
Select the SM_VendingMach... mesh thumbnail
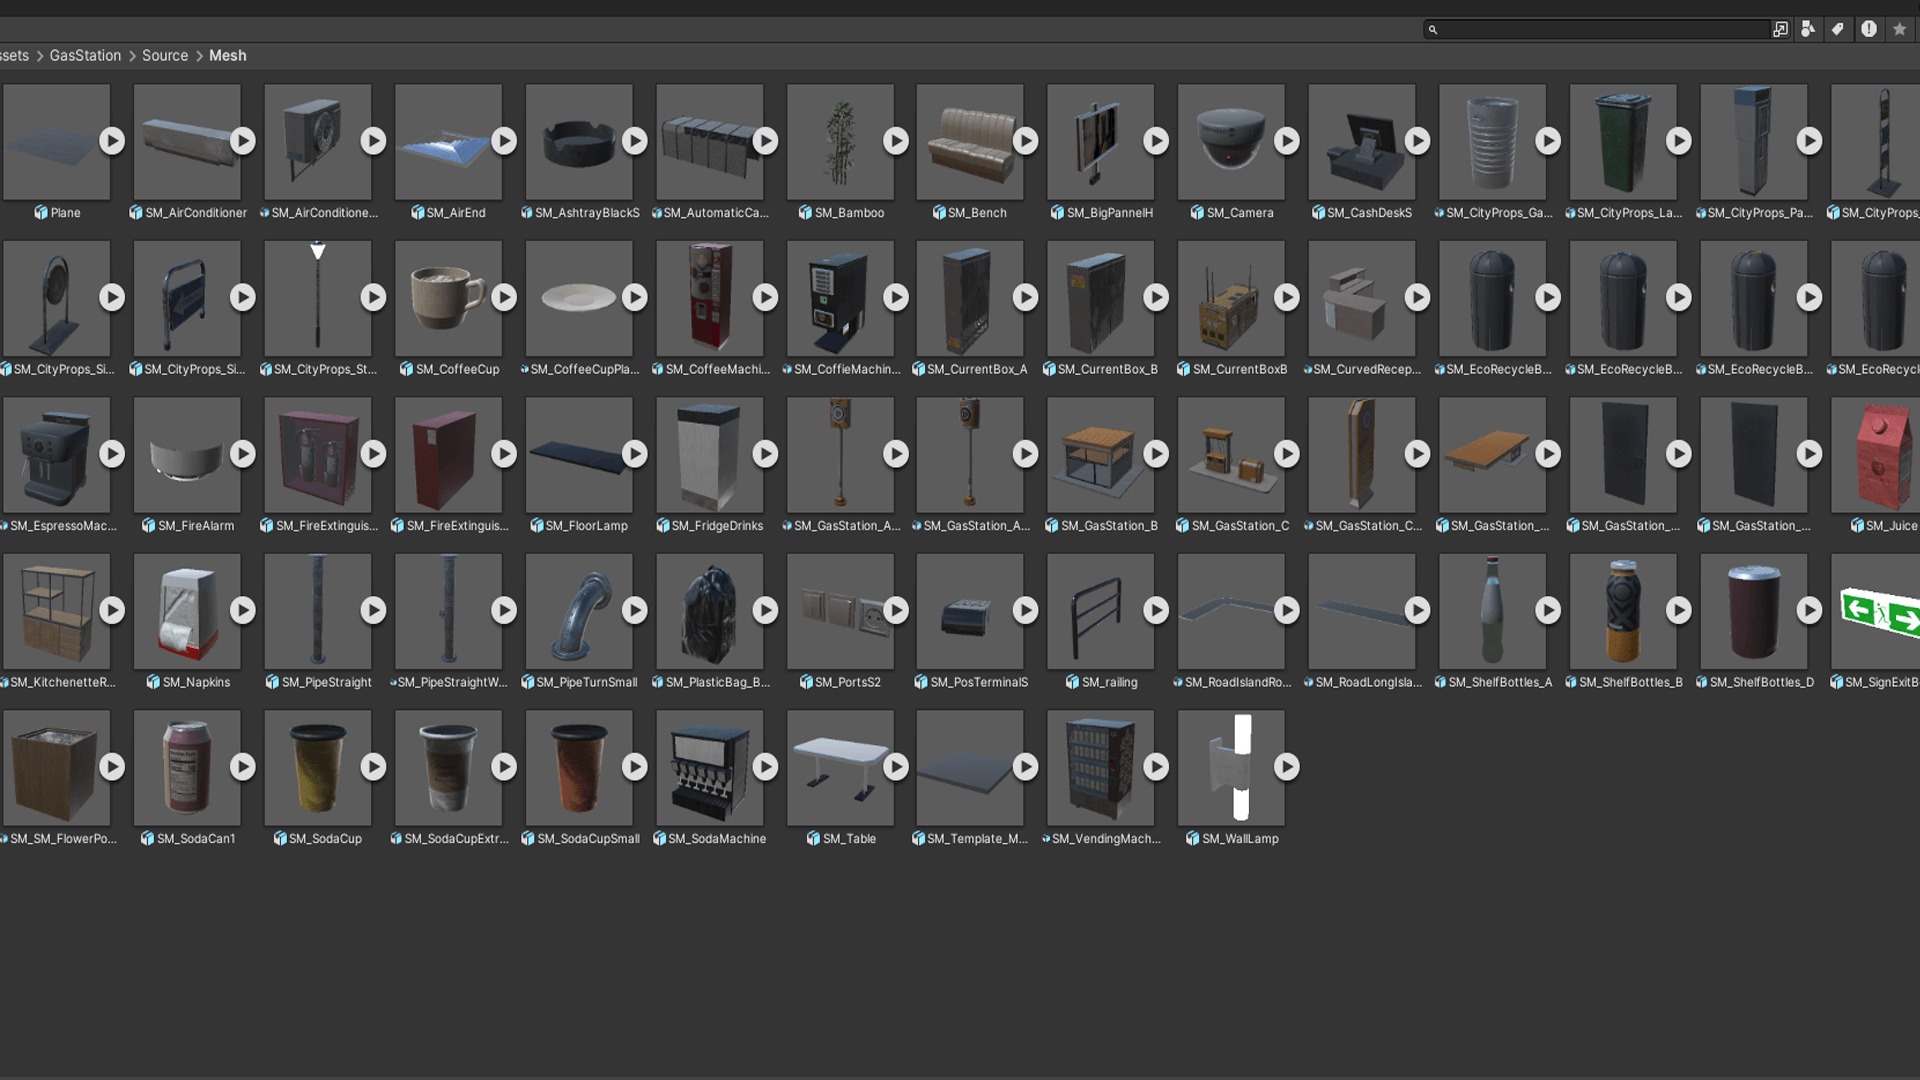point(1100,767)
